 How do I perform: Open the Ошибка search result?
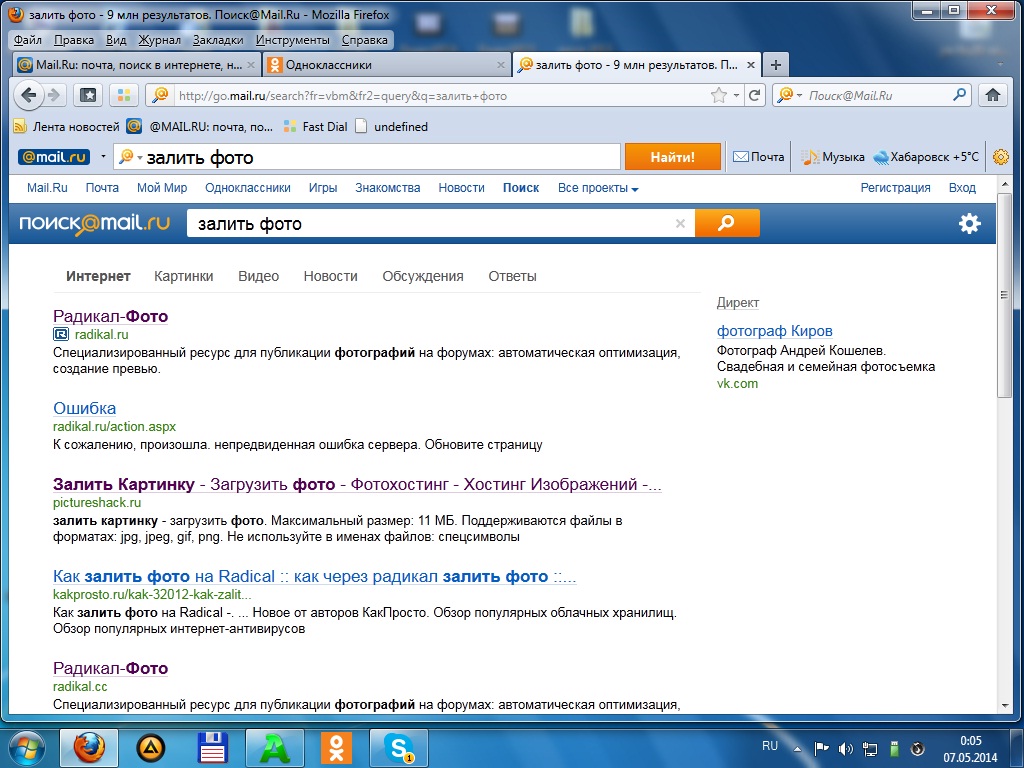84,408
